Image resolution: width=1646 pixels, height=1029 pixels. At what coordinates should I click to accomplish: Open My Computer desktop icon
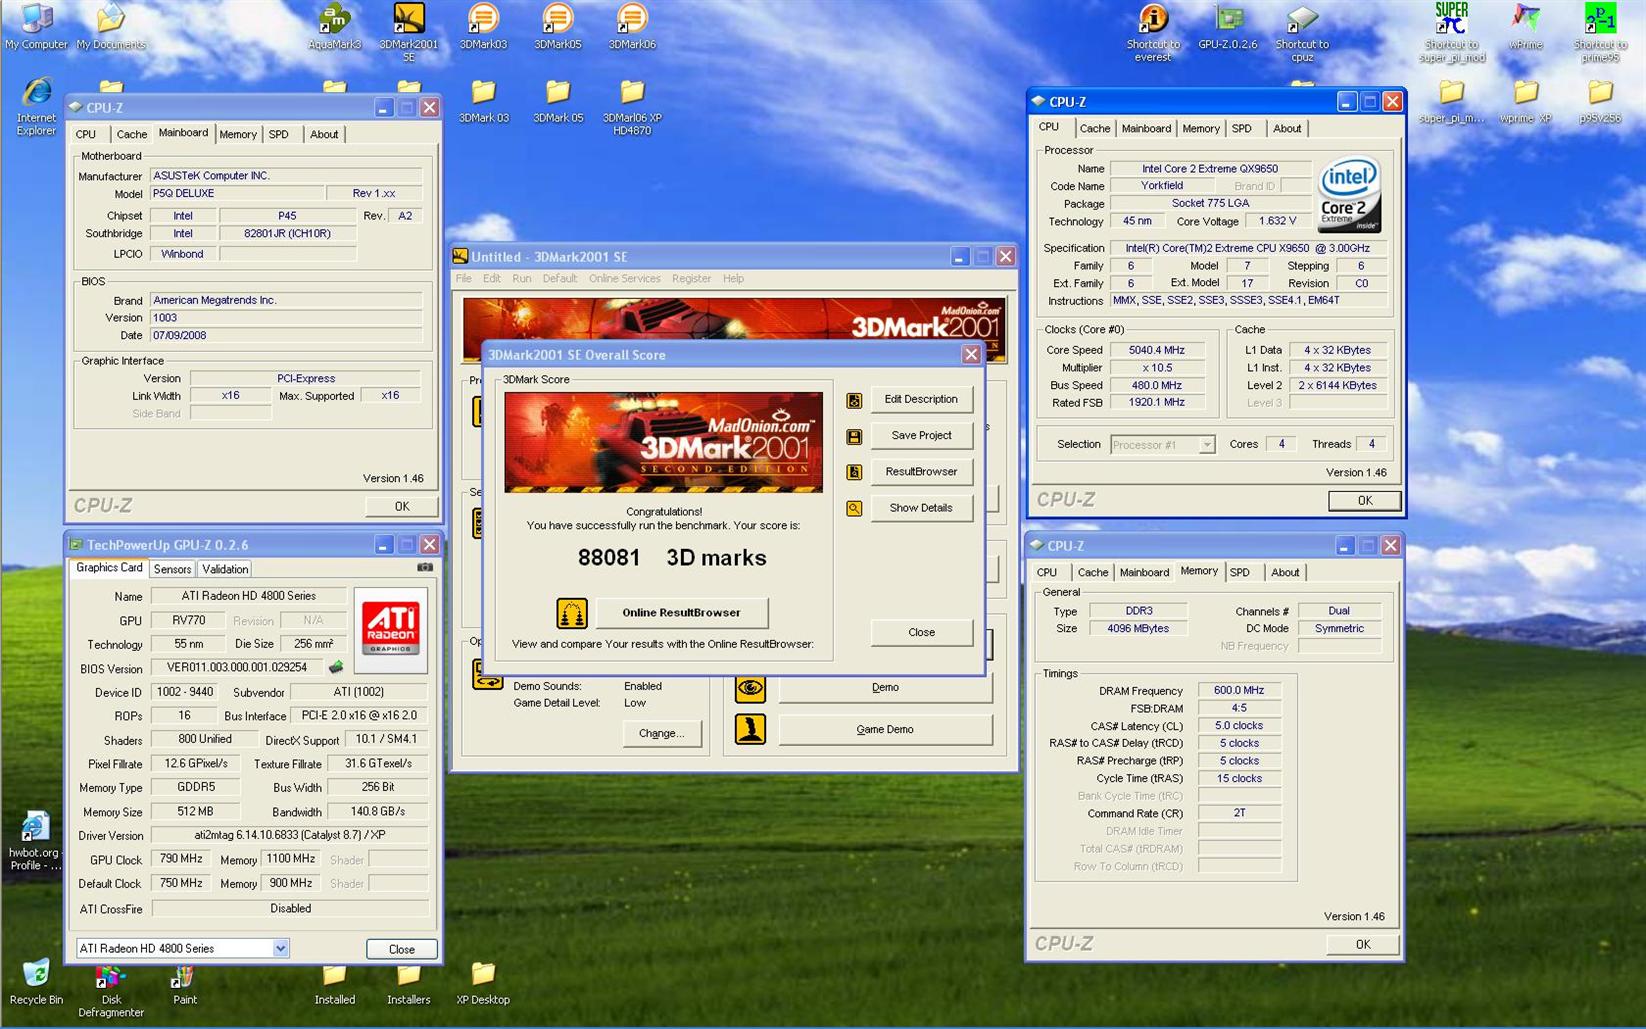36,27
